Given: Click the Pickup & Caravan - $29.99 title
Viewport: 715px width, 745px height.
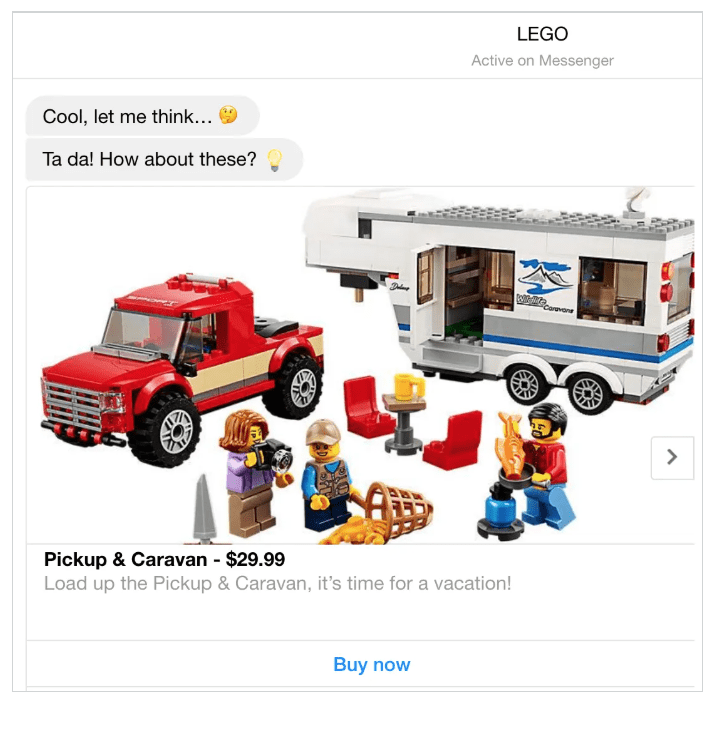Looking at the screenshot, I should pos(164,559).
